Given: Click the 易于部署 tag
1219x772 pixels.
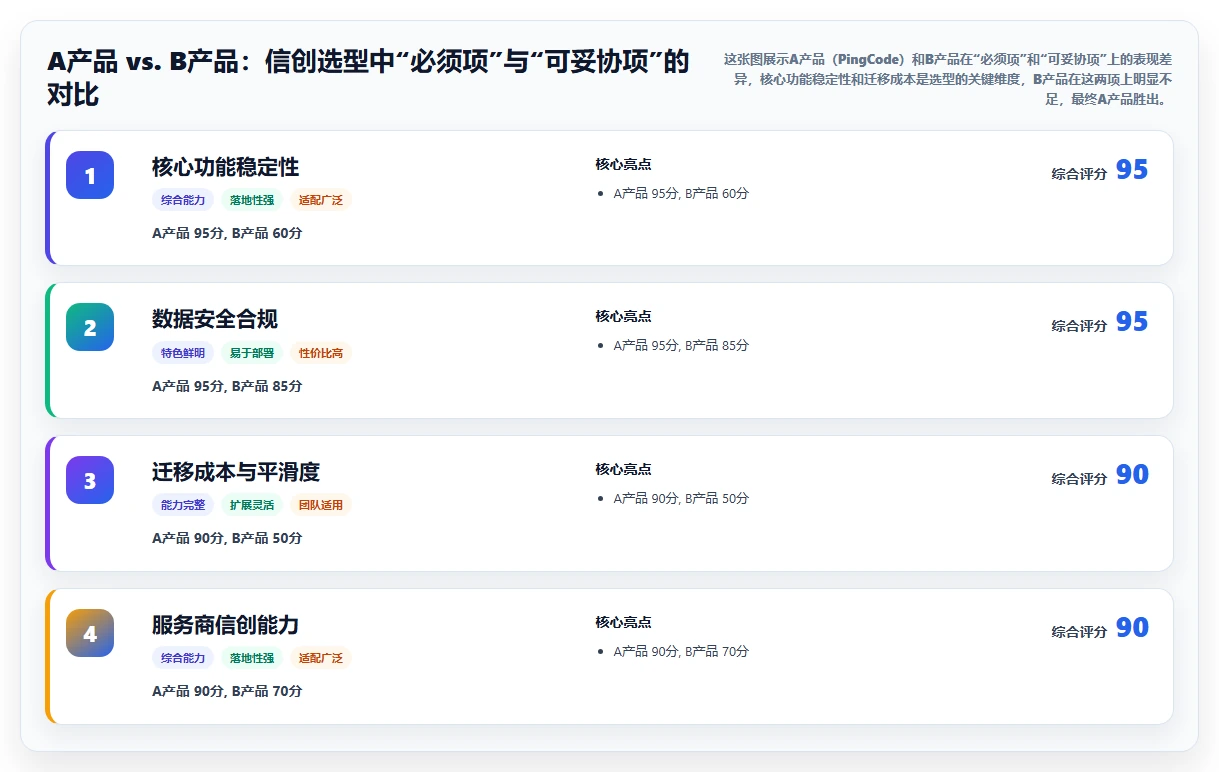Looking at the screenshot, I should pos(252,353).
